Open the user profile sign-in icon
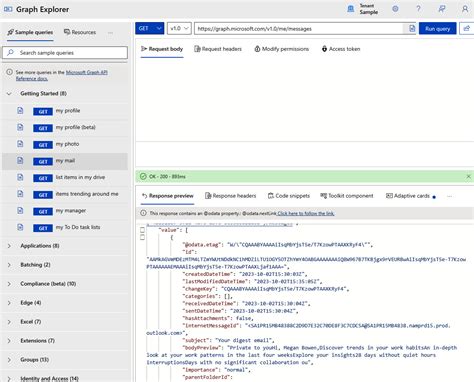Screen dimensions: 474x382 [x=465, y=9]
